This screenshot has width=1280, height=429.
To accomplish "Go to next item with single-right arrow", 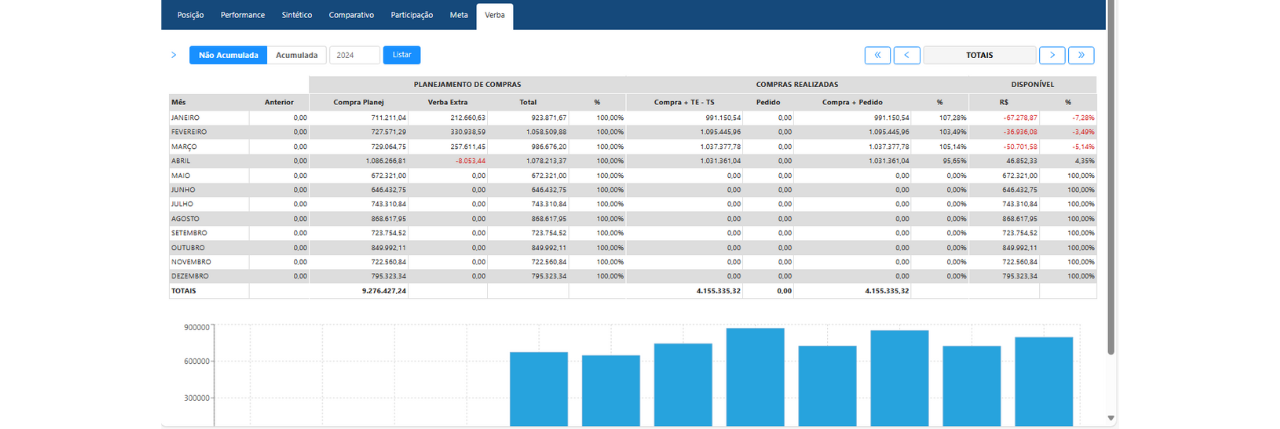I will pos(1052,55).
